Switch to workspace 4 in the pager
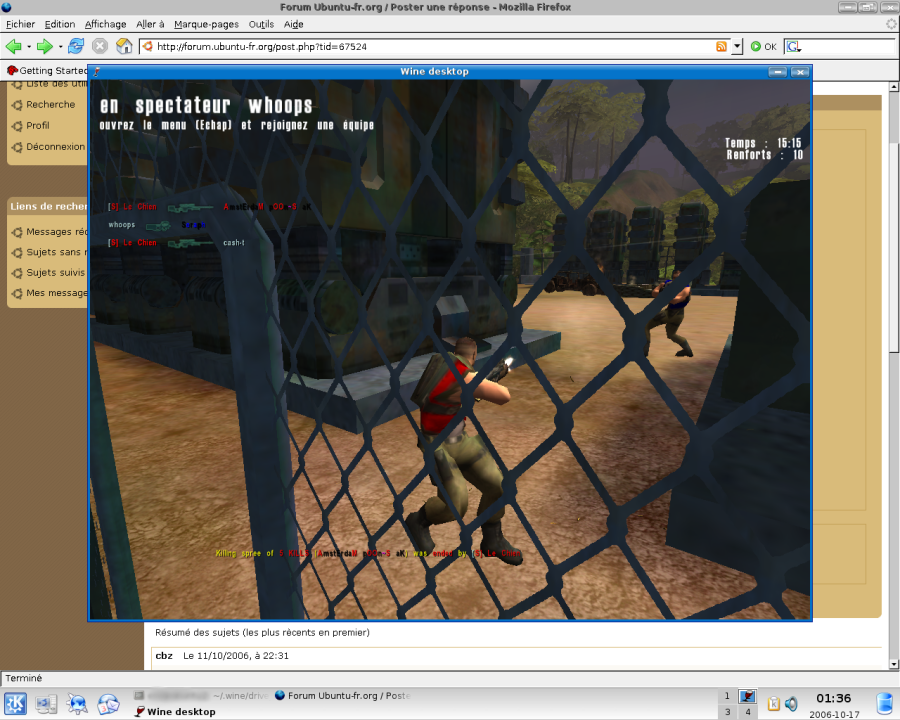 point(746,710)
